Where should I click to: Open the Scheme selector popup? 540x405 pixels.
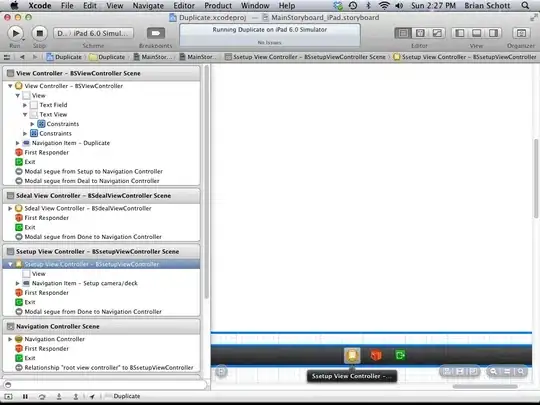click(93, 33)
